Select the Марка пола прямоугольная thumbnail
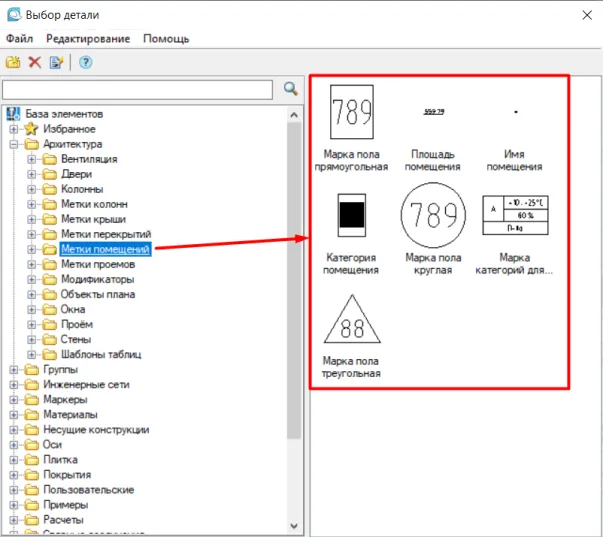 351,113
